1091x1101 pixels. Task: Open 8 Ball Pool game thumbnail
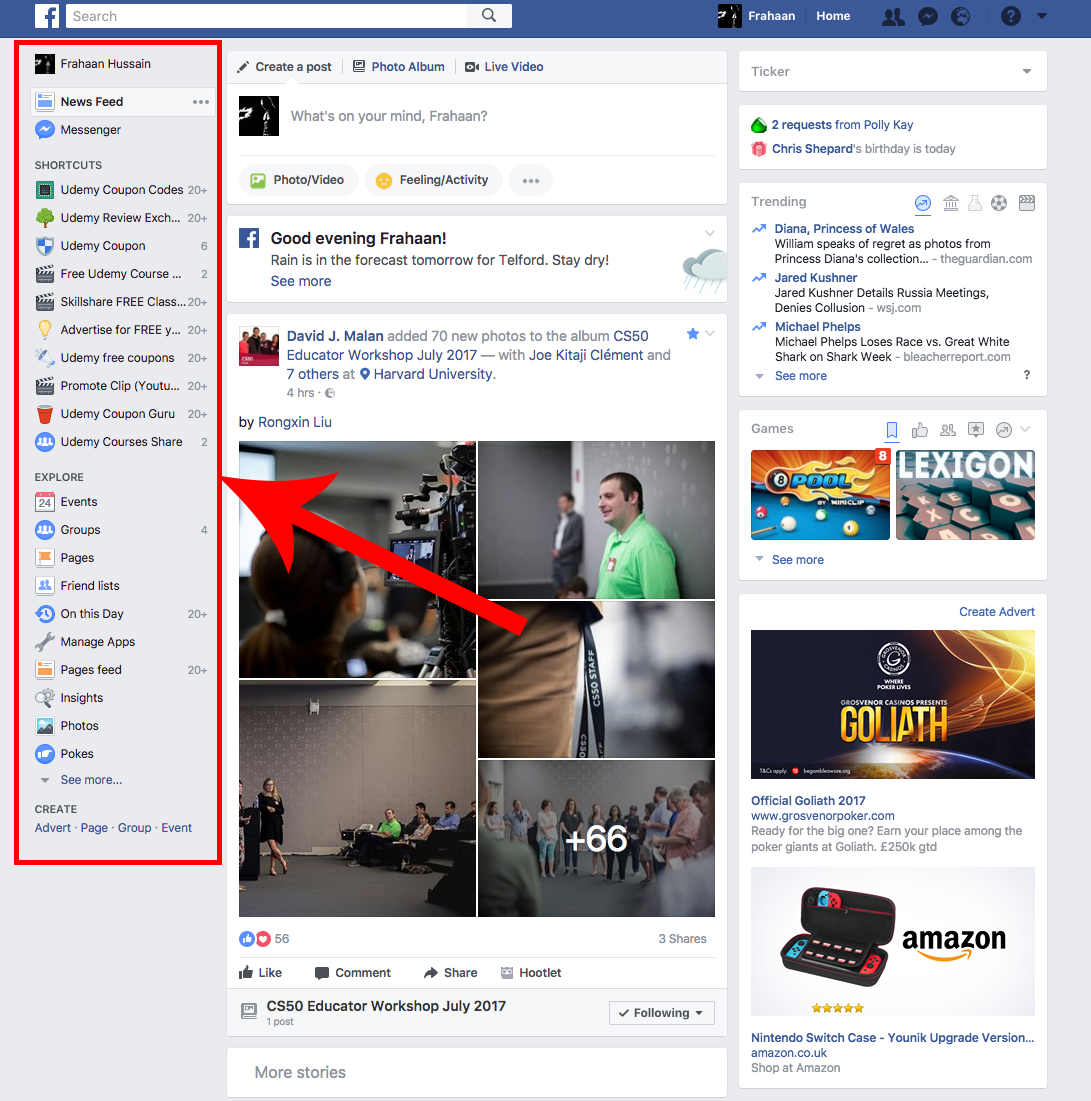pos(820,495)
